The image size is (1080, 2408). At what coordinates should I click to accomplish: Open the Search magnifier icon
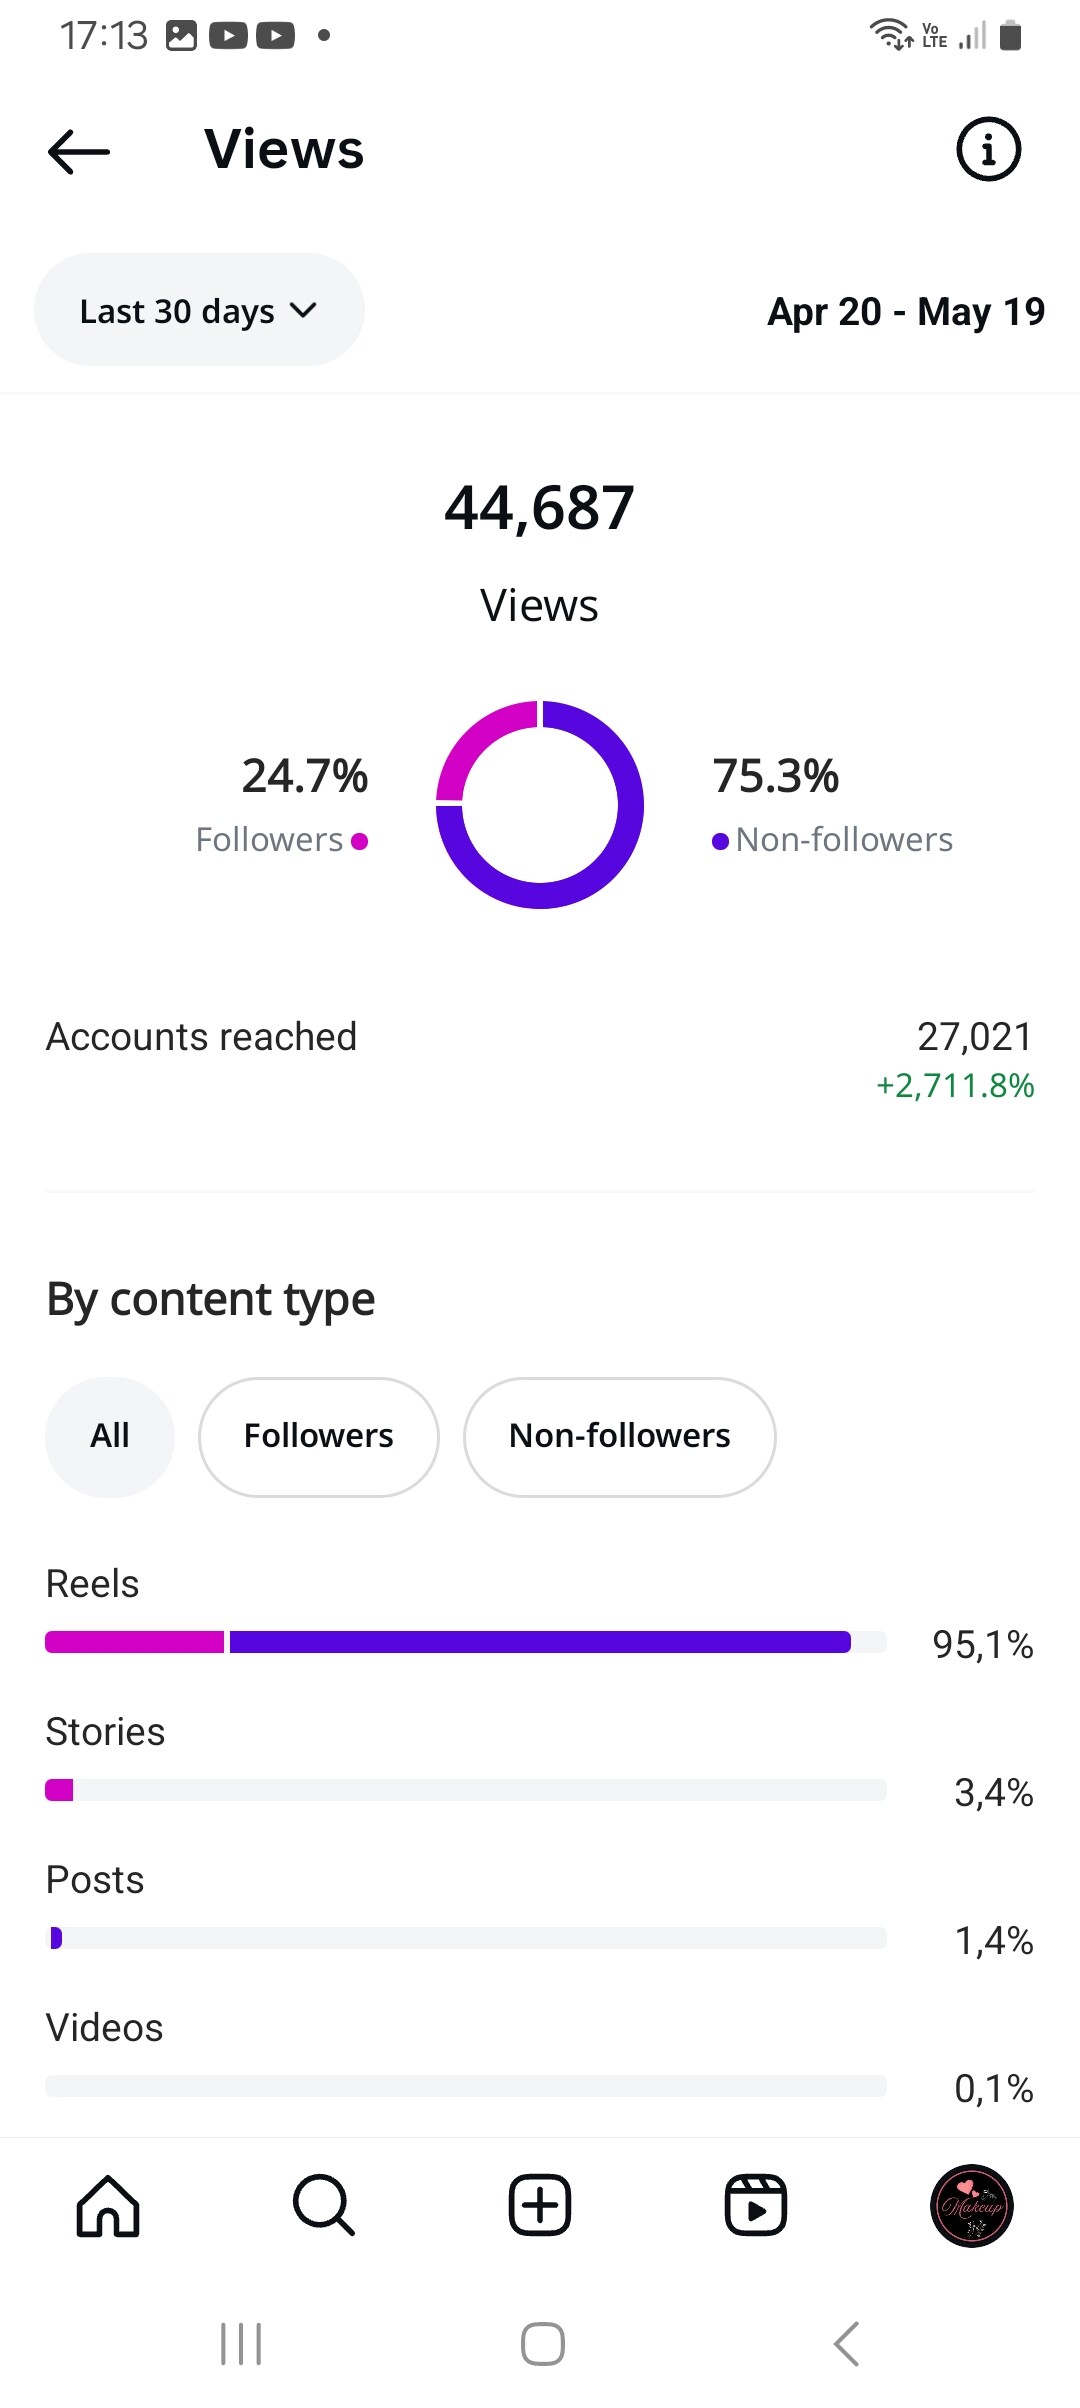click(324, 2205)
